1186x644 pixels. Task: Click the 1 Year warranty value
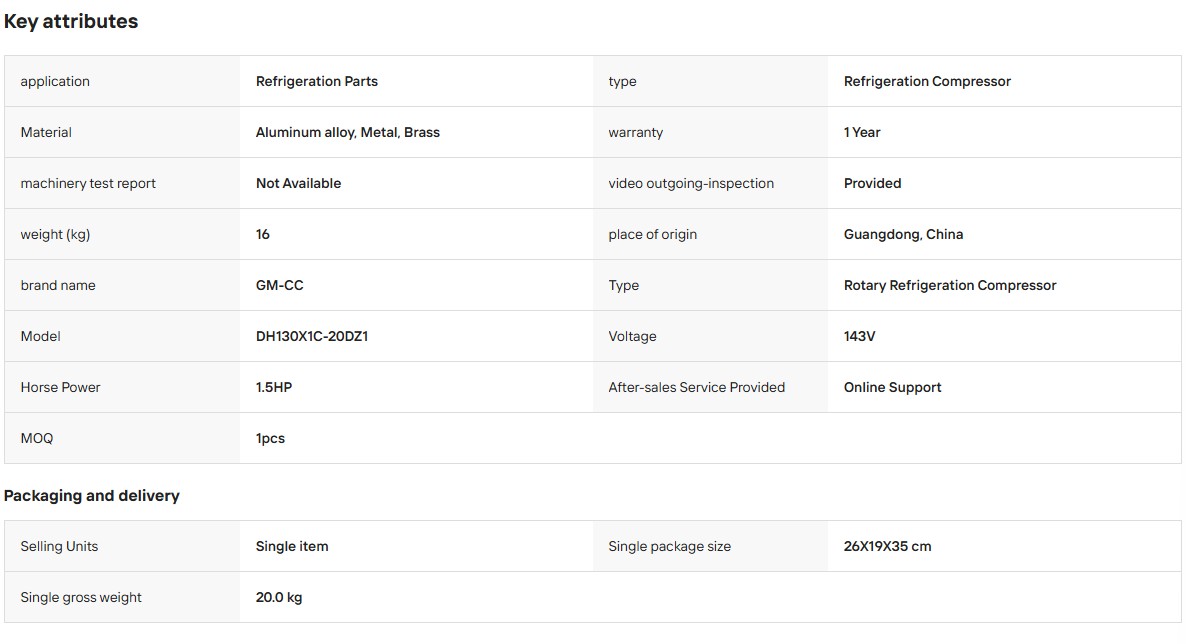(x=862, y=132)
